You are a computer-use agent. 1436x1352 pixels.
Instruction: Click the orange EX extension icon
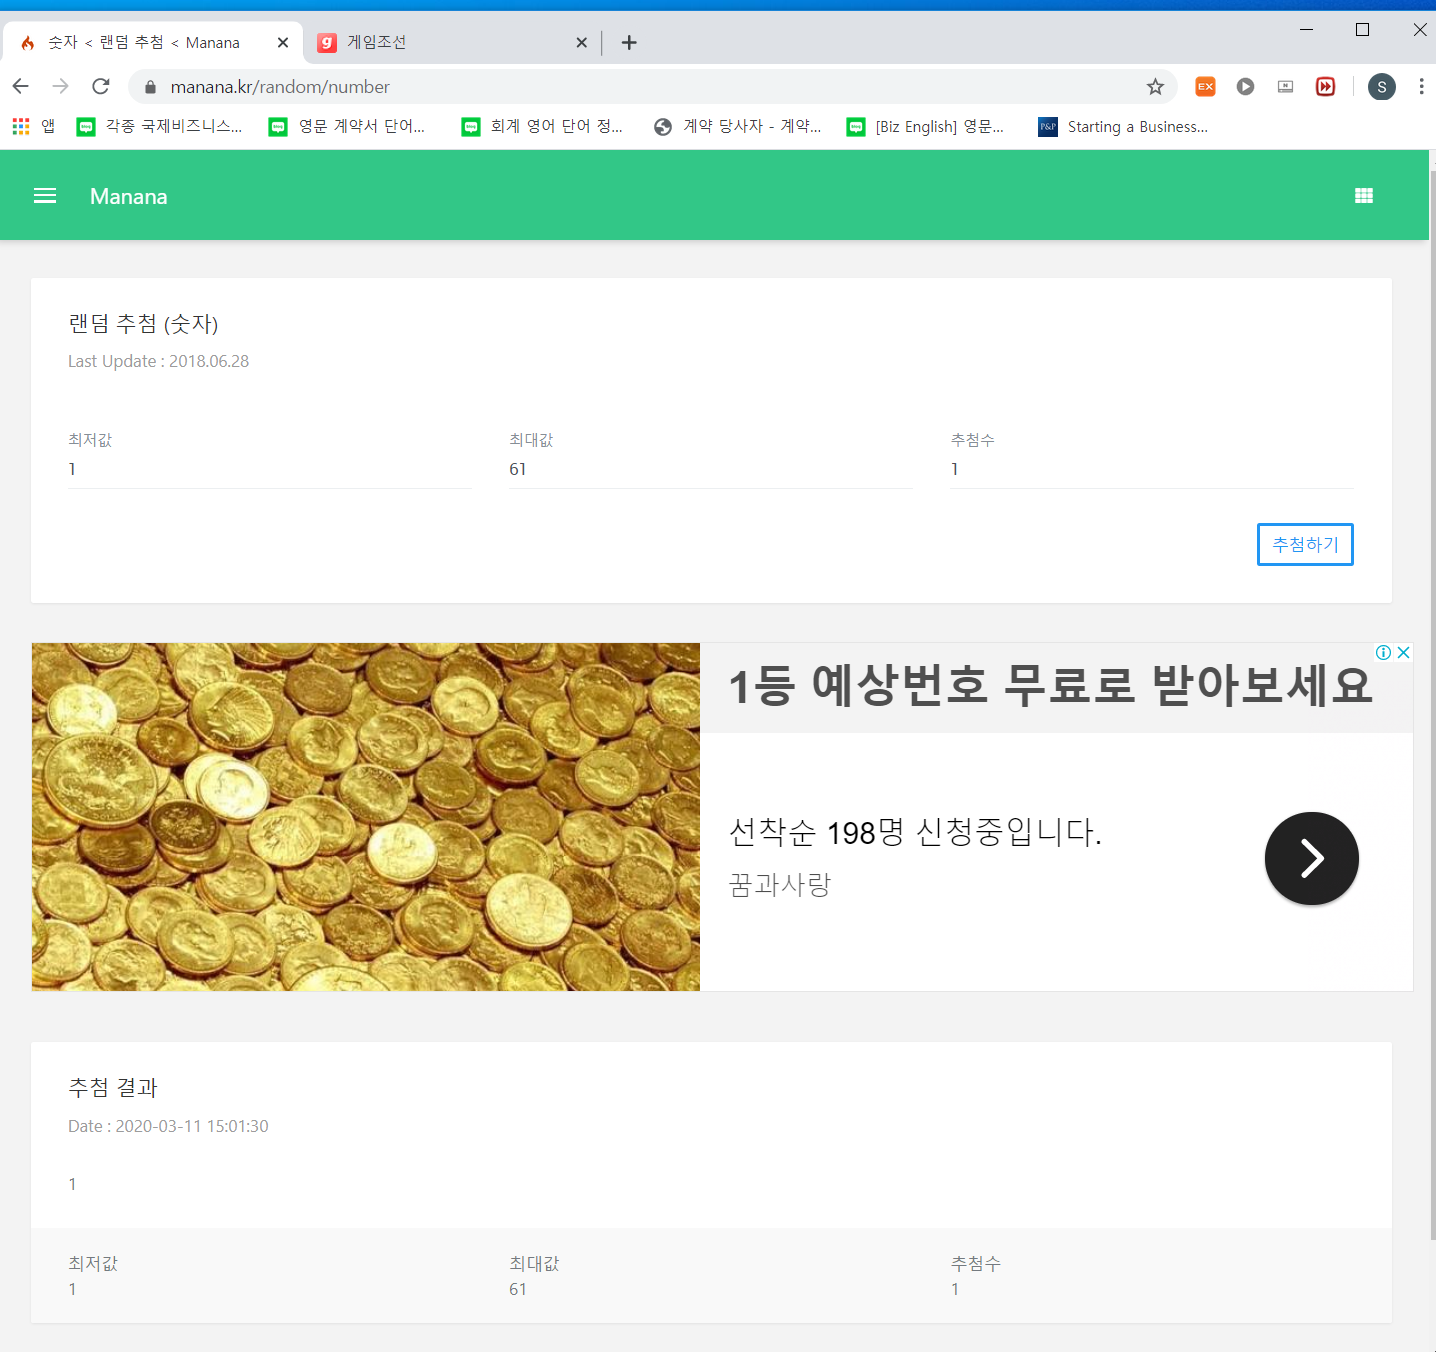(1205, 87)
